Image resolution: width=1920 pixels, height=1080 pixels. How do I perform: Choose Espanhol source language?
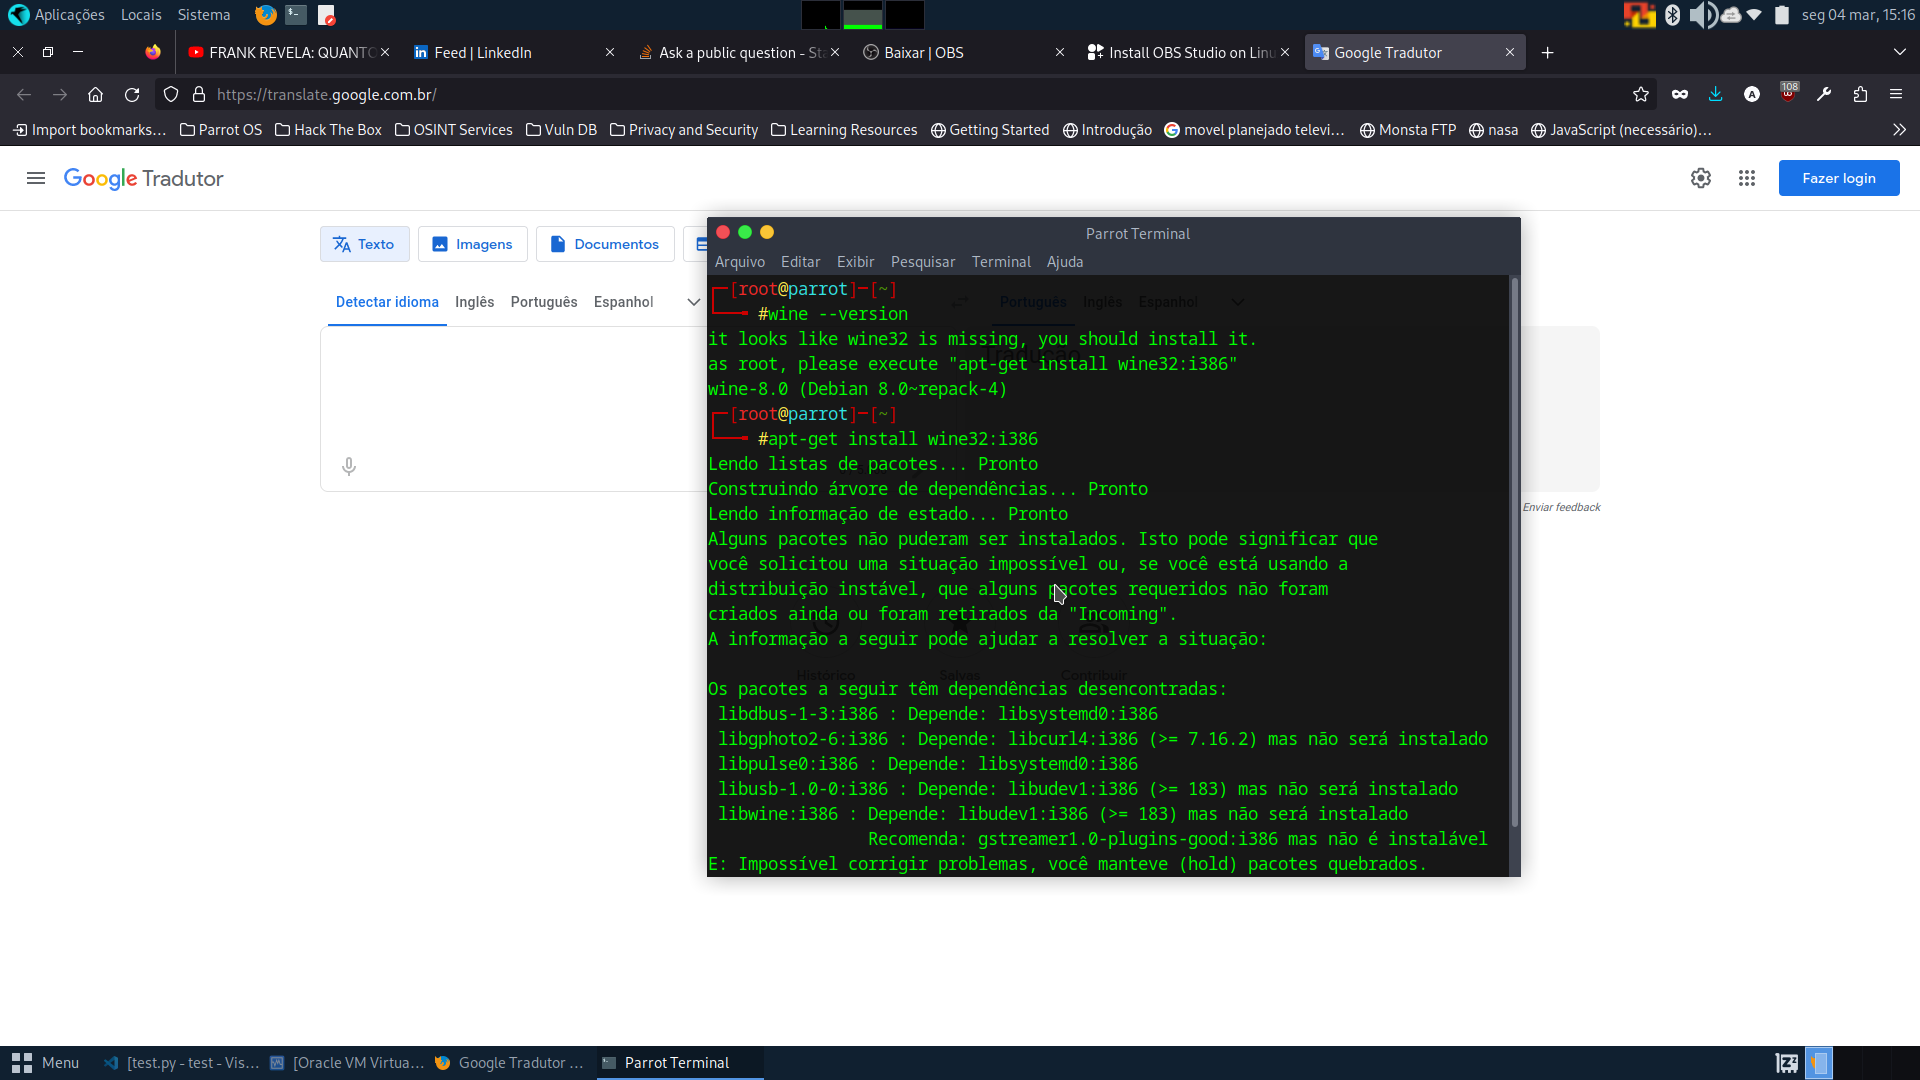pyautogui.click(x=623, y=302)
